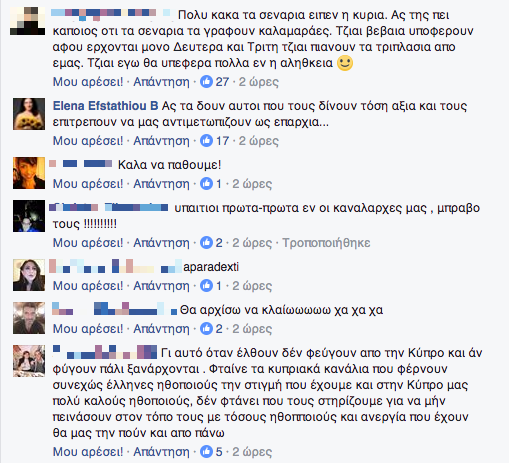Click 'Τροποποιήθηκε' edited label

point(326,243)
